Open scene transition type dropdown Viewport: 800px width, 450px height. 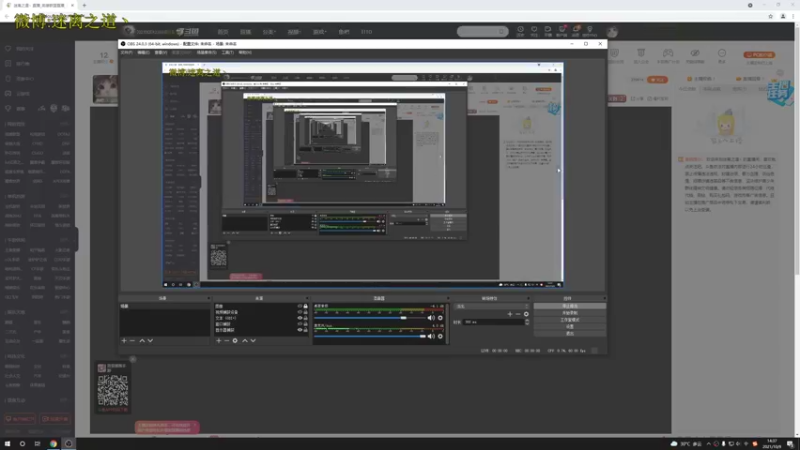492,306
